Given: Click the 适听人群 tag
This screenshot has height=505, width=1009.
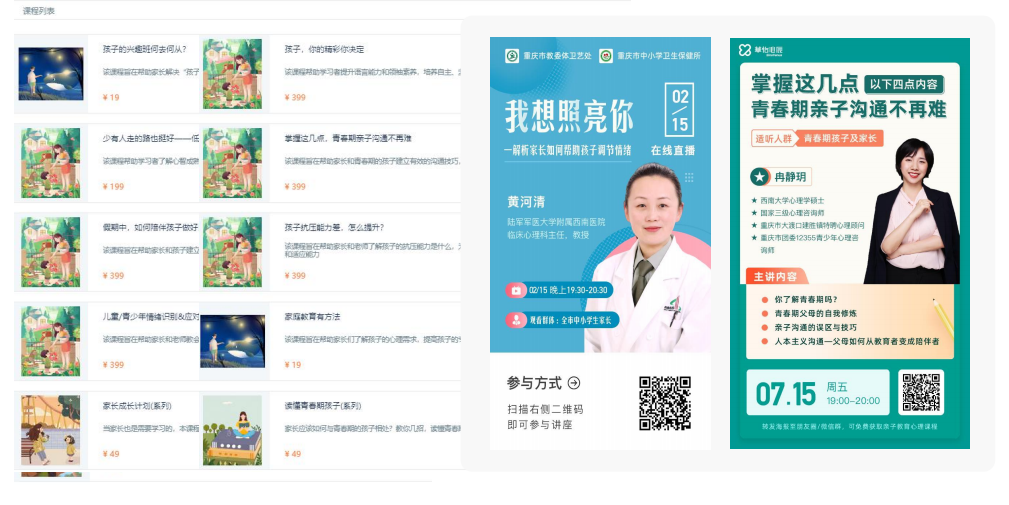Looking at the screenshot, I should [x=773, y=138].
